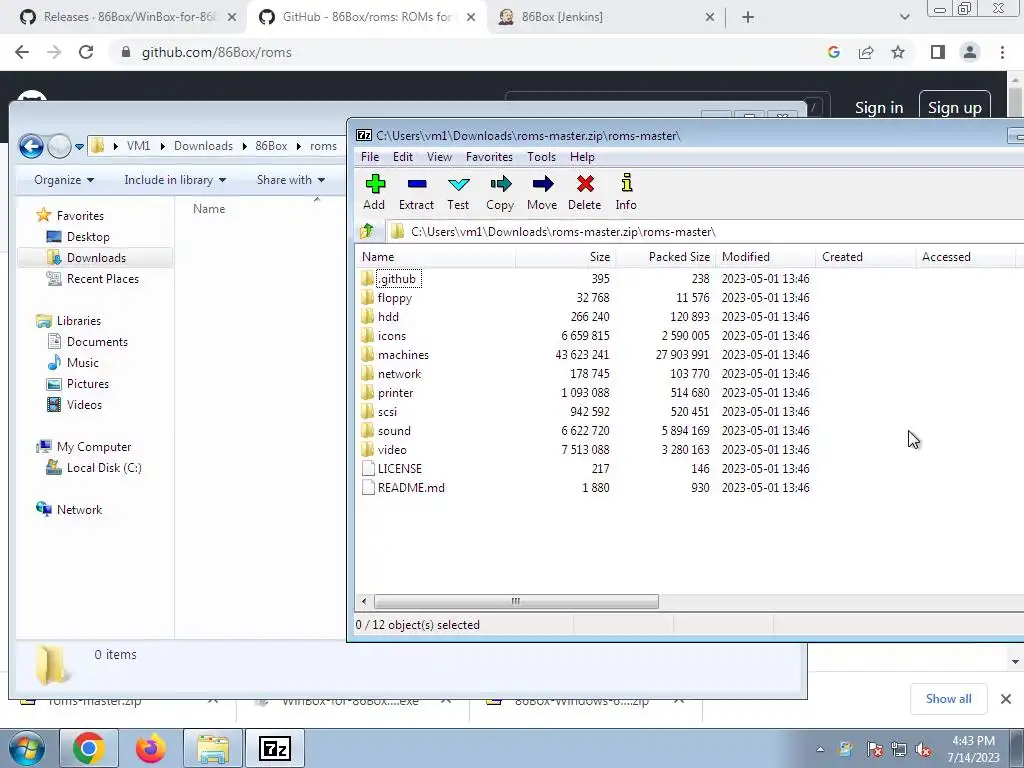This screenshot has width=1024, height=768.
Task: Open the Organize dropdown in Explorer
Action: pyautogui.click(x=64, y=180)
